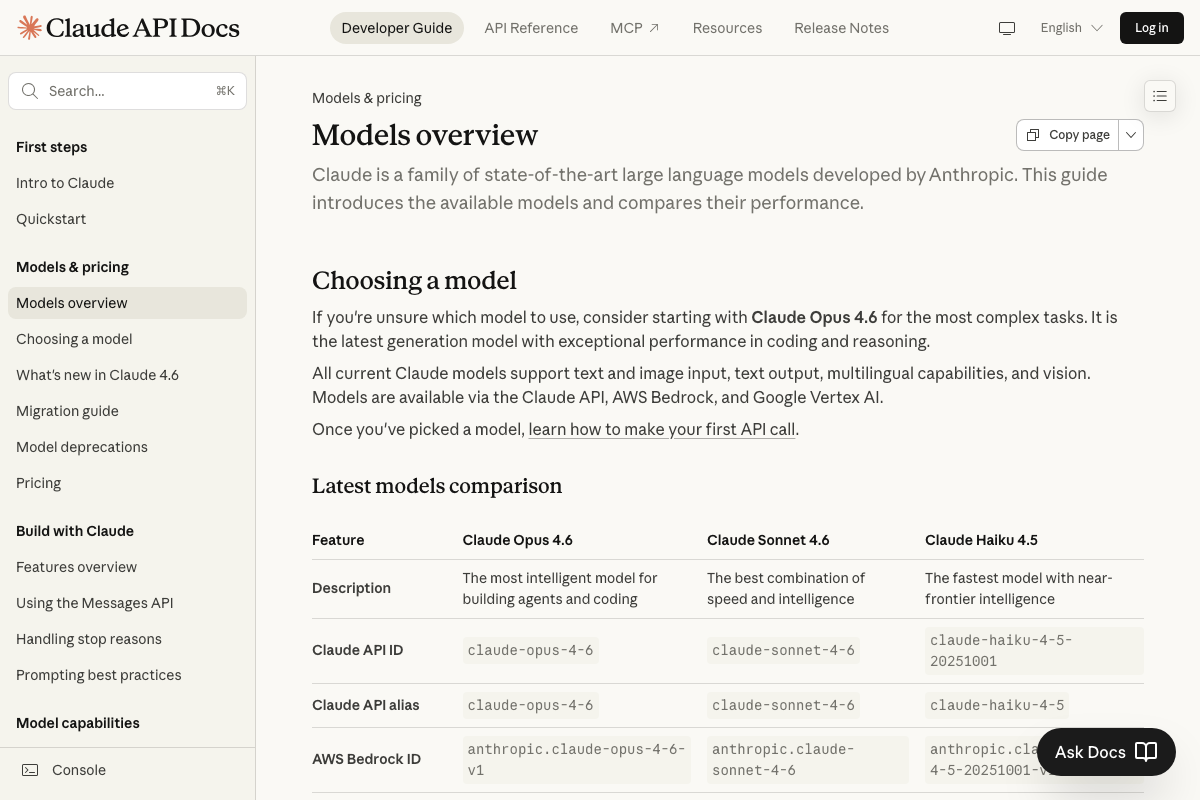Click the Copy page button
The image size is (1200, 800).
(1068, 135)
